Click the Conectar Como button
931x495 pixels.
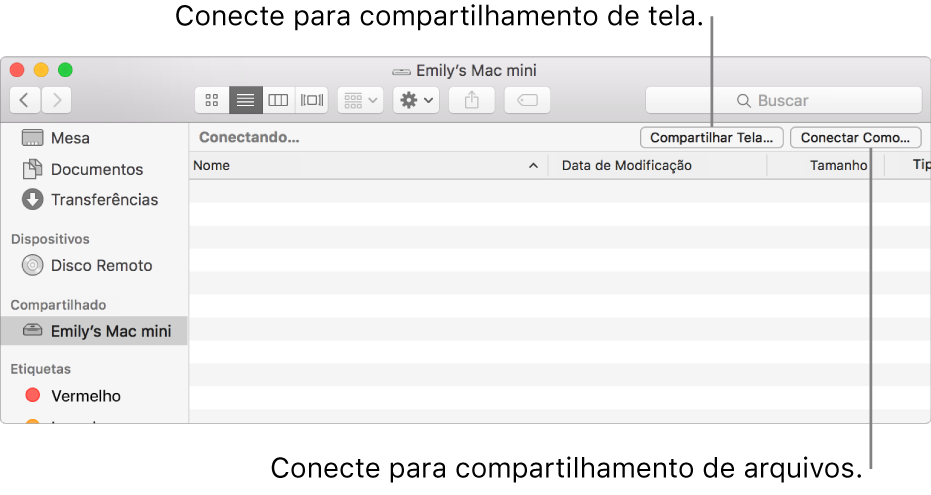(x=855, y=138)
